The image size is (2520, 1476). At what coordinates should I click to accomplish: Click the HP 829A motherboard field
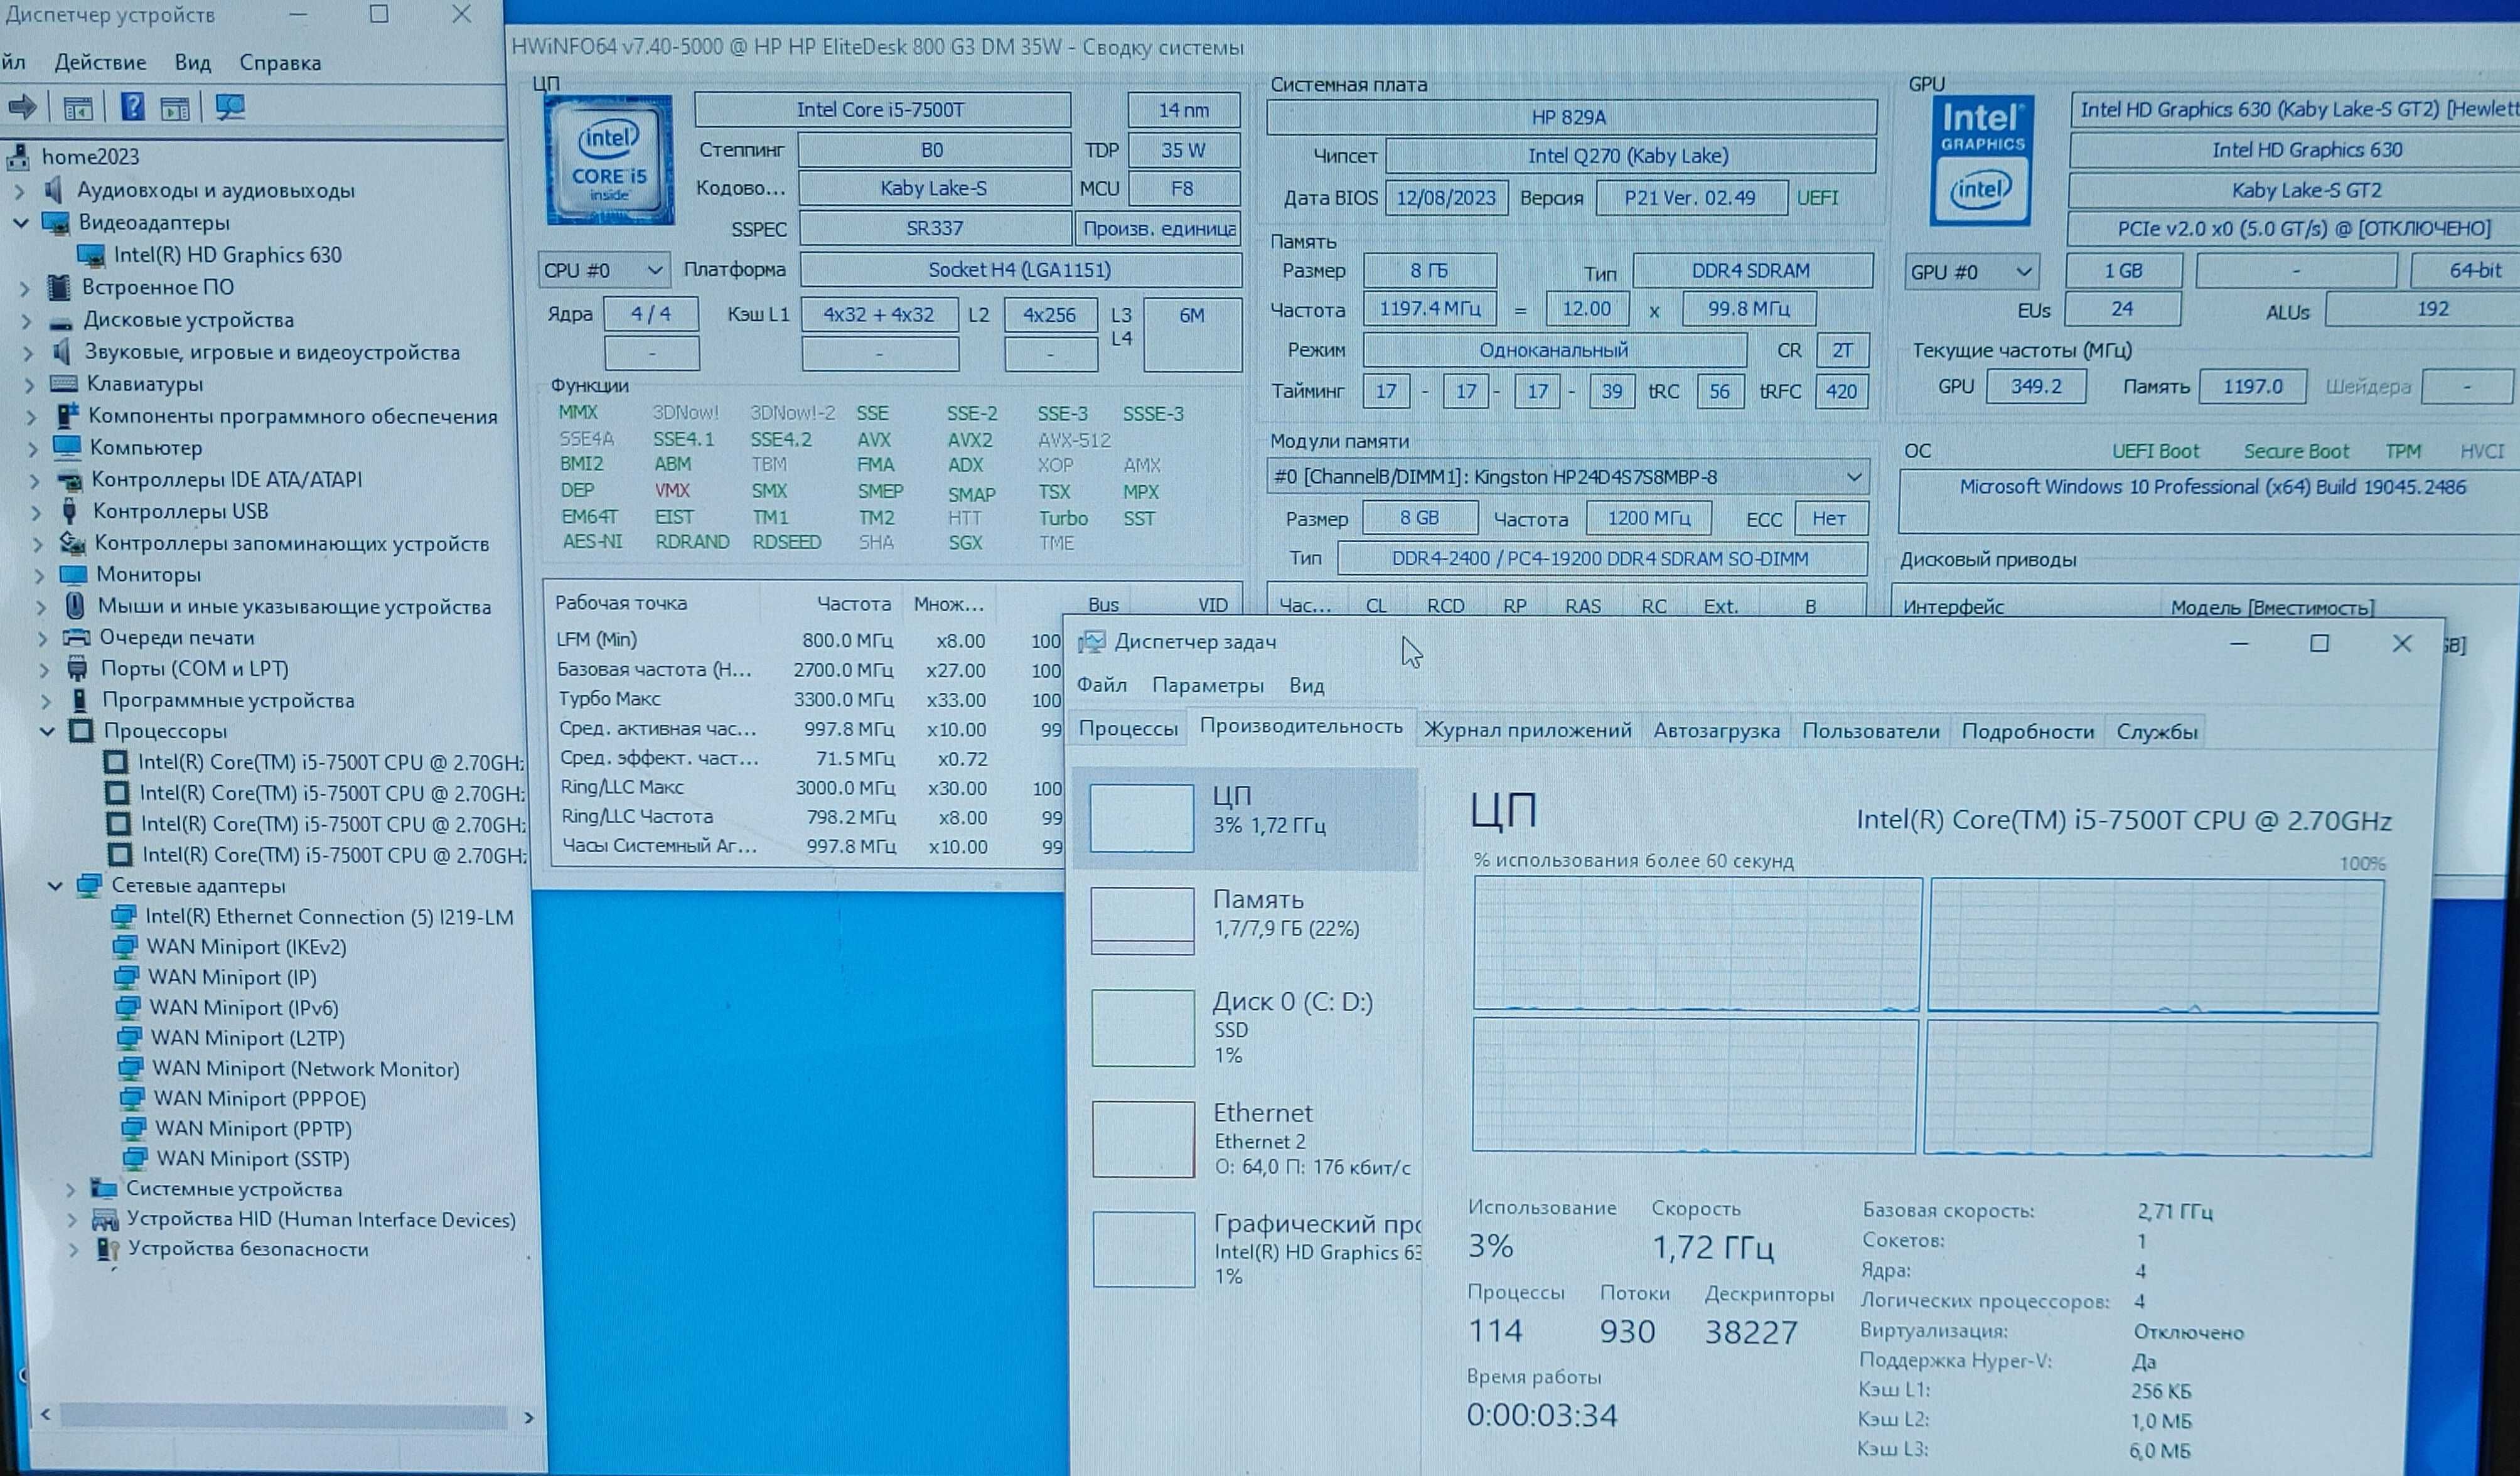point(1570,118)
